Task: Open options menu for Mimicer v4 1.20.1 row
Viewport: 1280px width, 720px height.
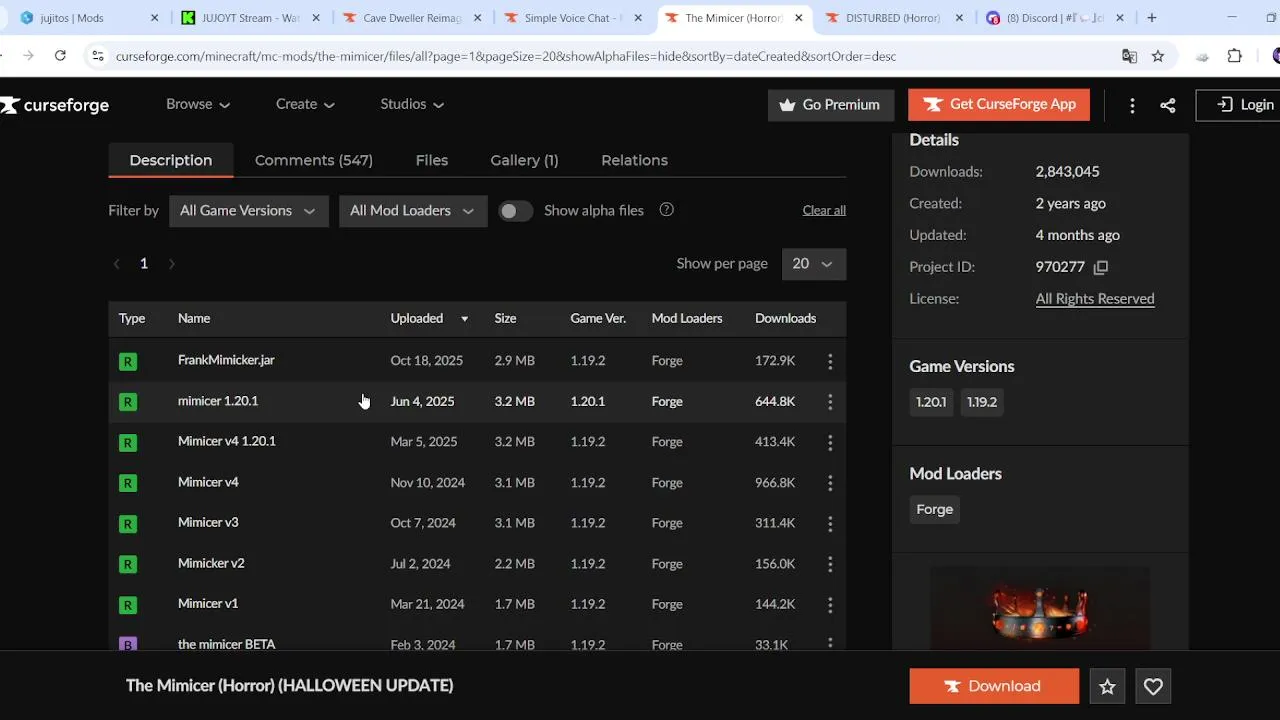Action: 830,442
